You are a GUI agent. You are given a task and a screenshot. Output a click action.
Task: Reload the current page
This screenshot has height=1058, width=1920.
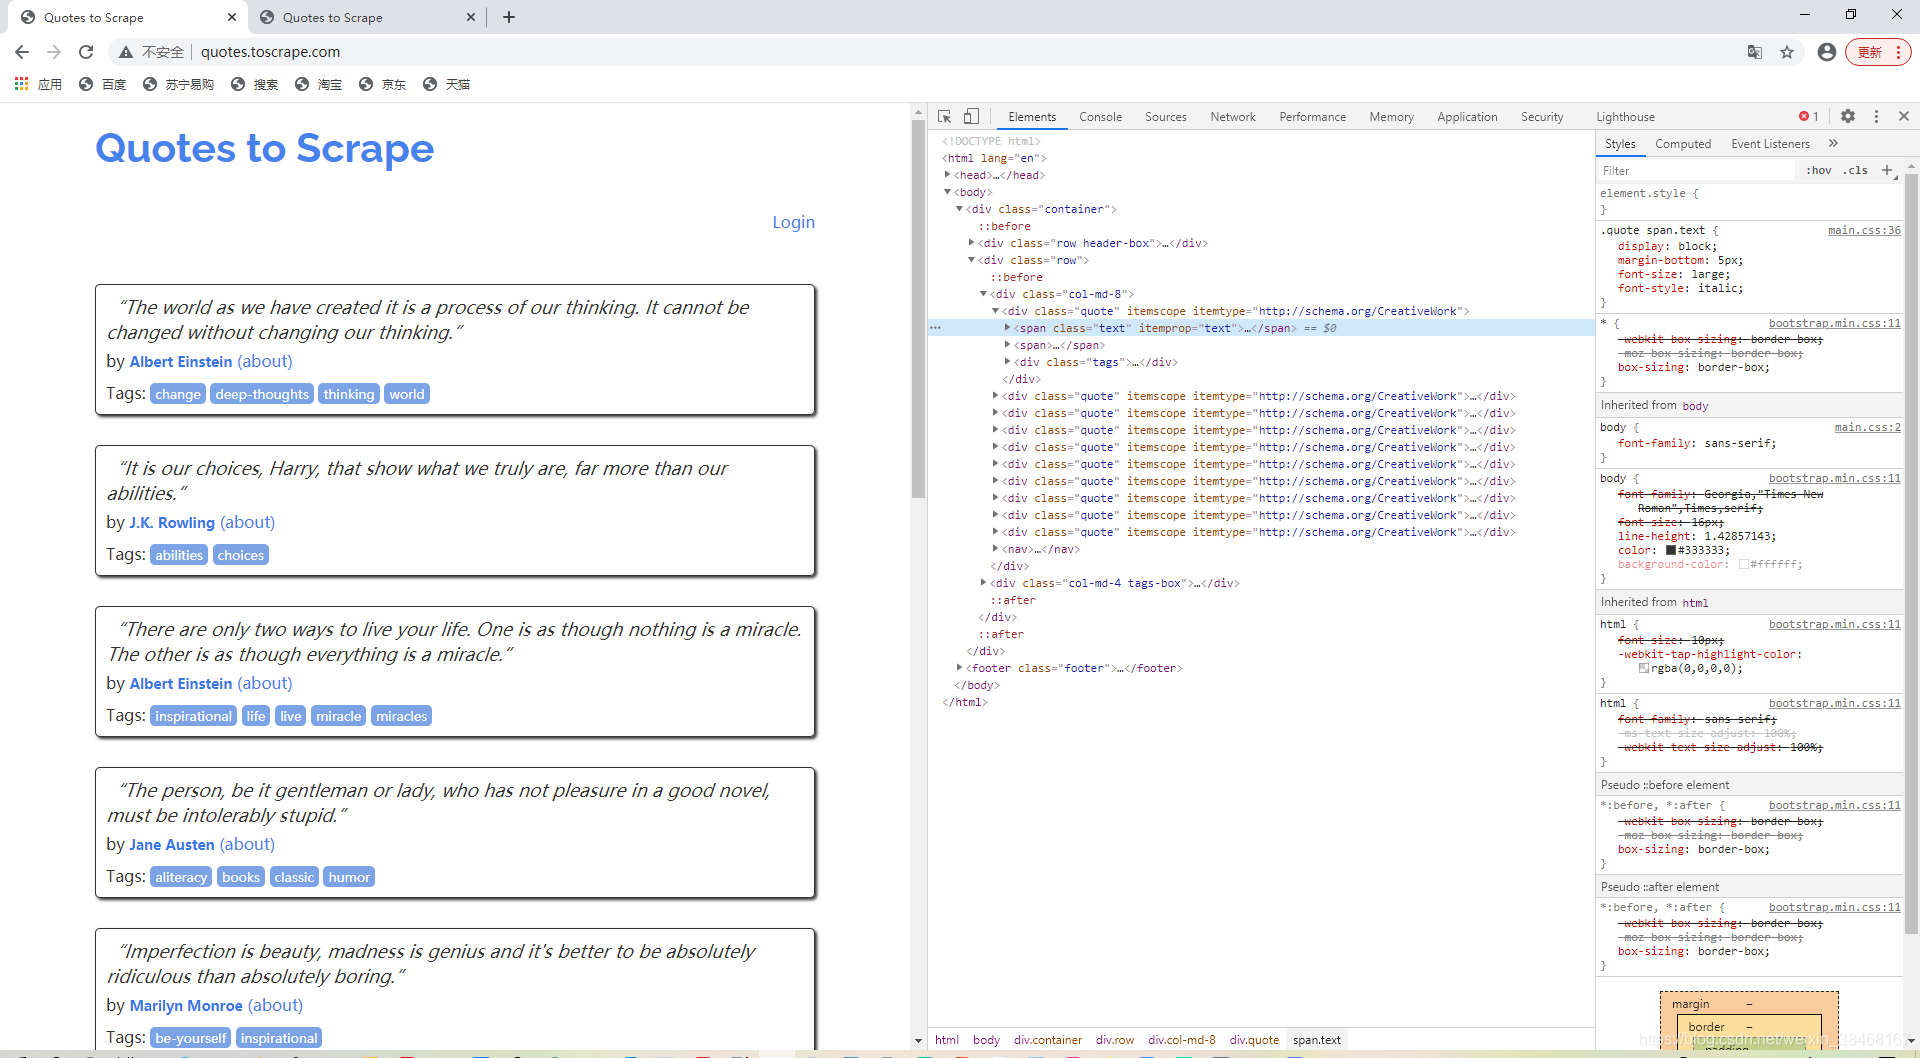86,52
